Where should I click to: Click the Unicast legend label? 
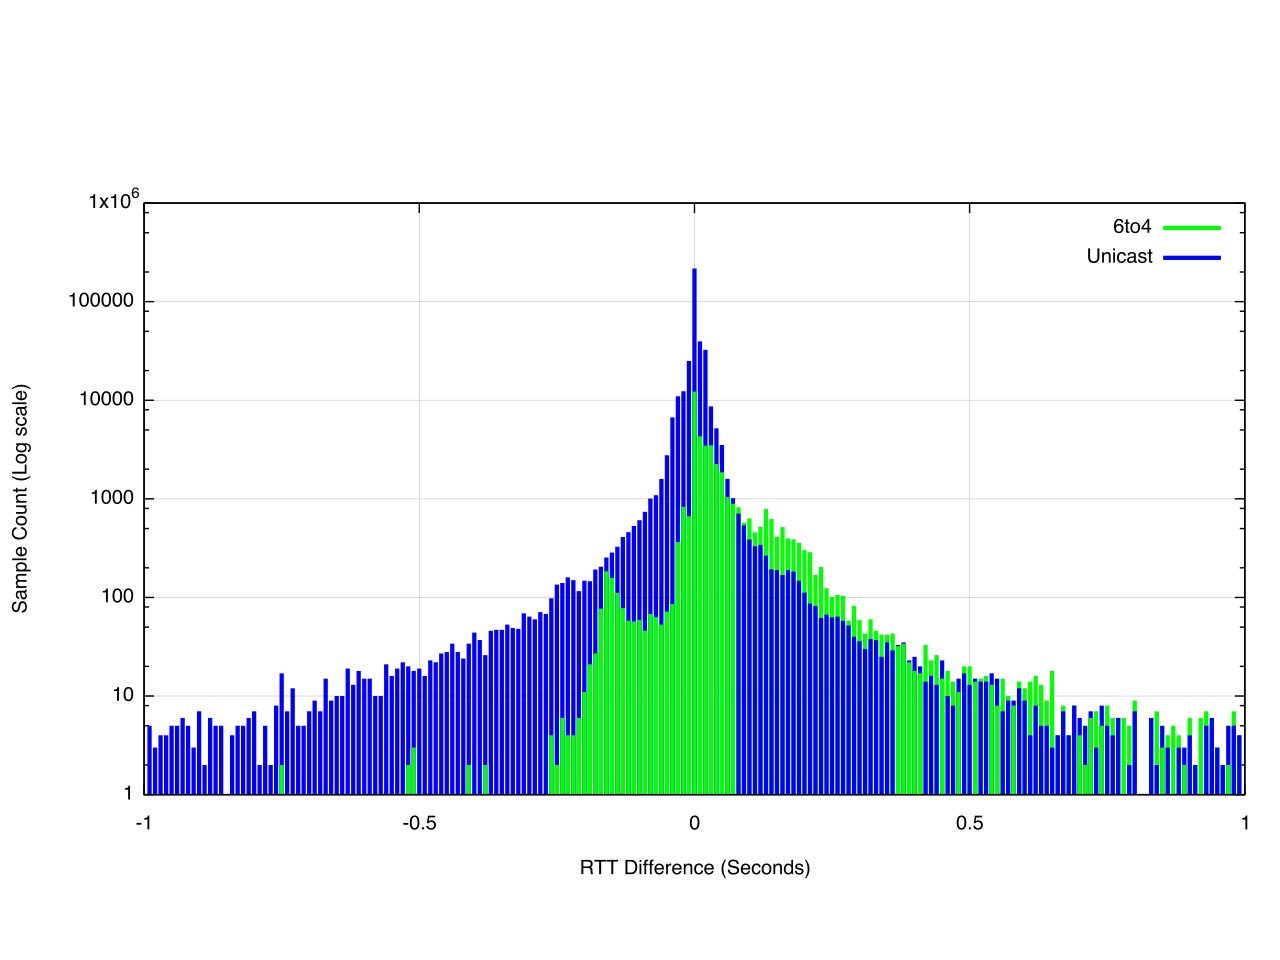(1119, 256)
